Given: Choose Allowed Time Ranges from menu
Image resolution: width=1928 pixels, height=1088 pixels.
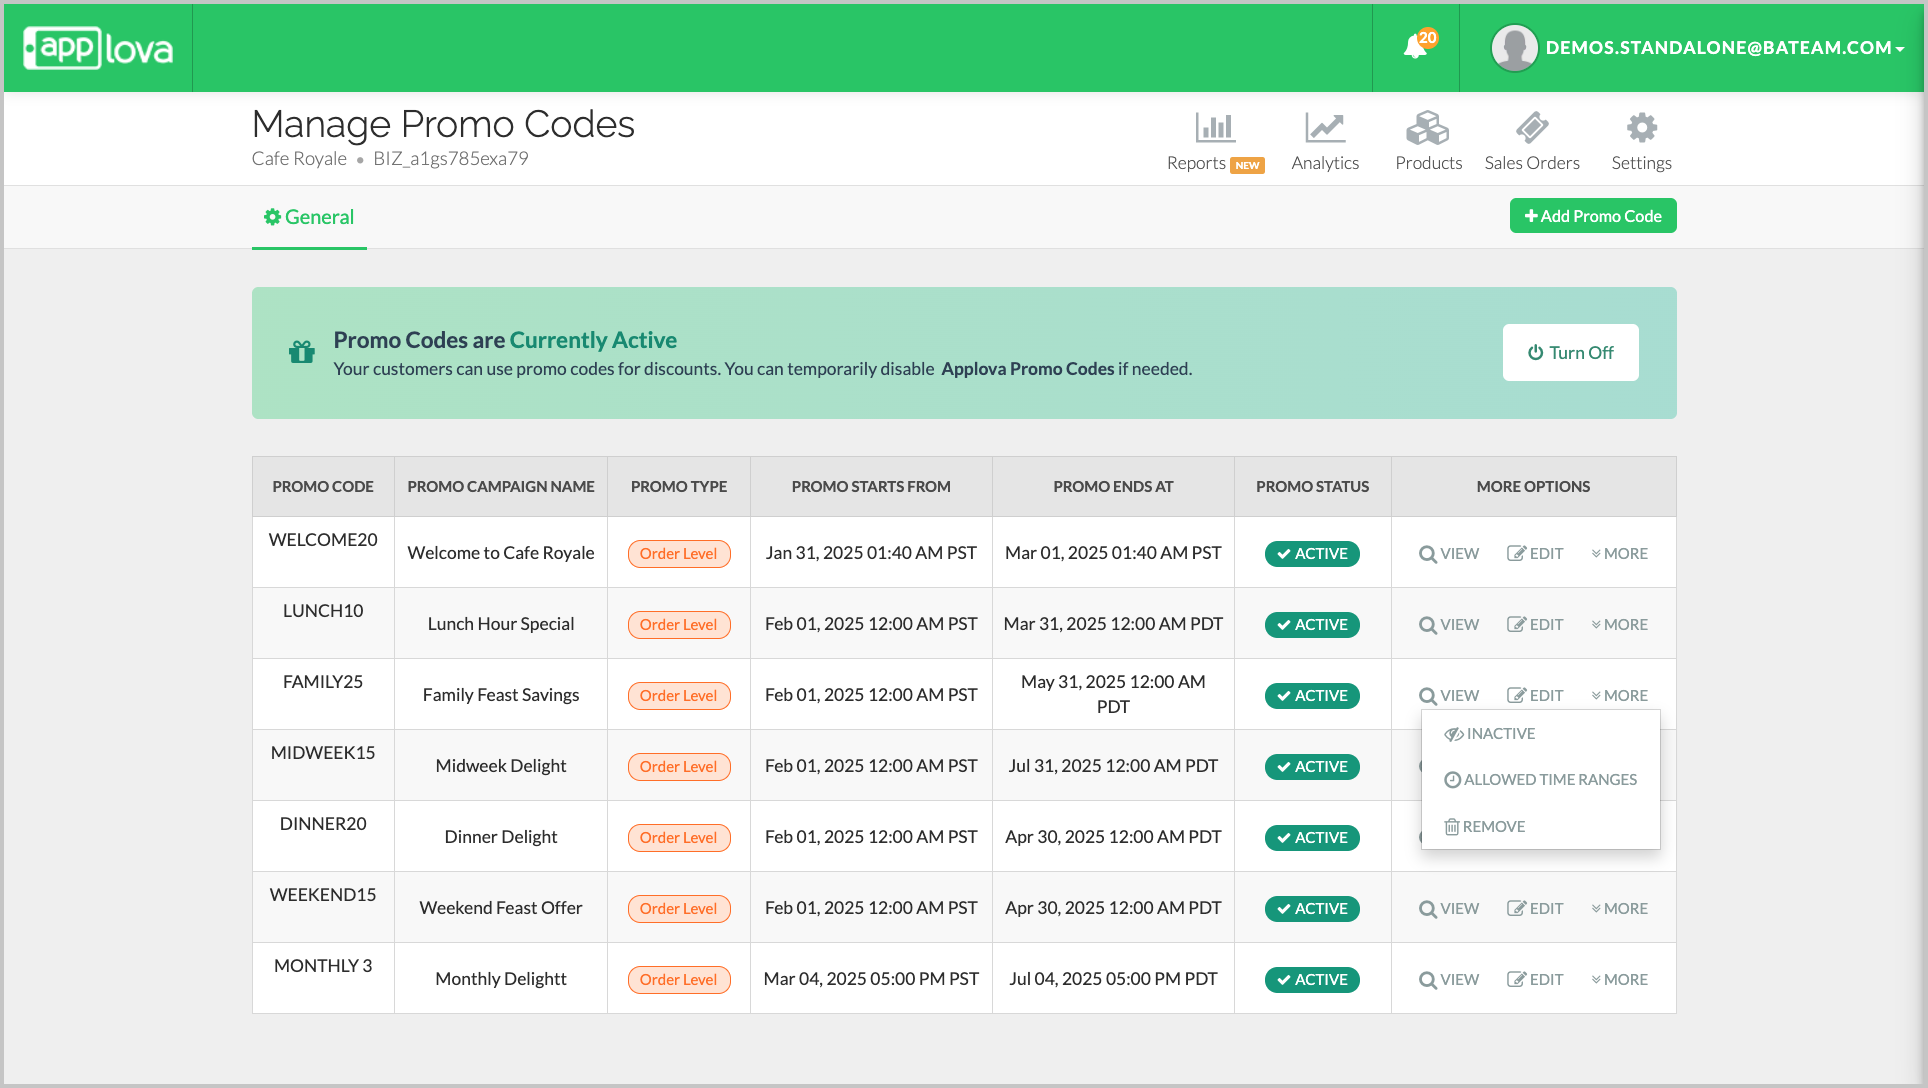Looking at the screenshot, I should [x=1540, y=780].
